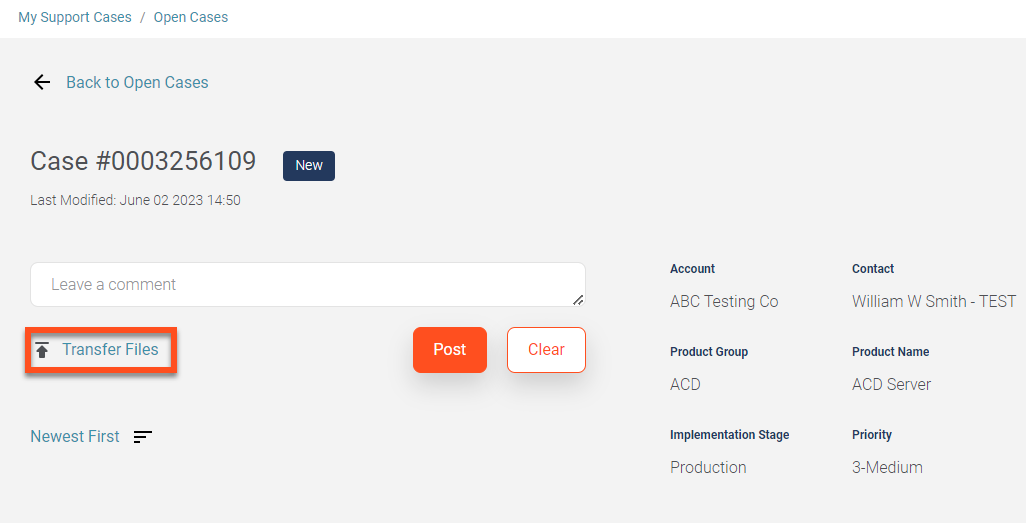The height and width of the screenshot is (523, 1026).
Task: Click the Case #0003256109 heading
Action: click(x=143, y=161)
